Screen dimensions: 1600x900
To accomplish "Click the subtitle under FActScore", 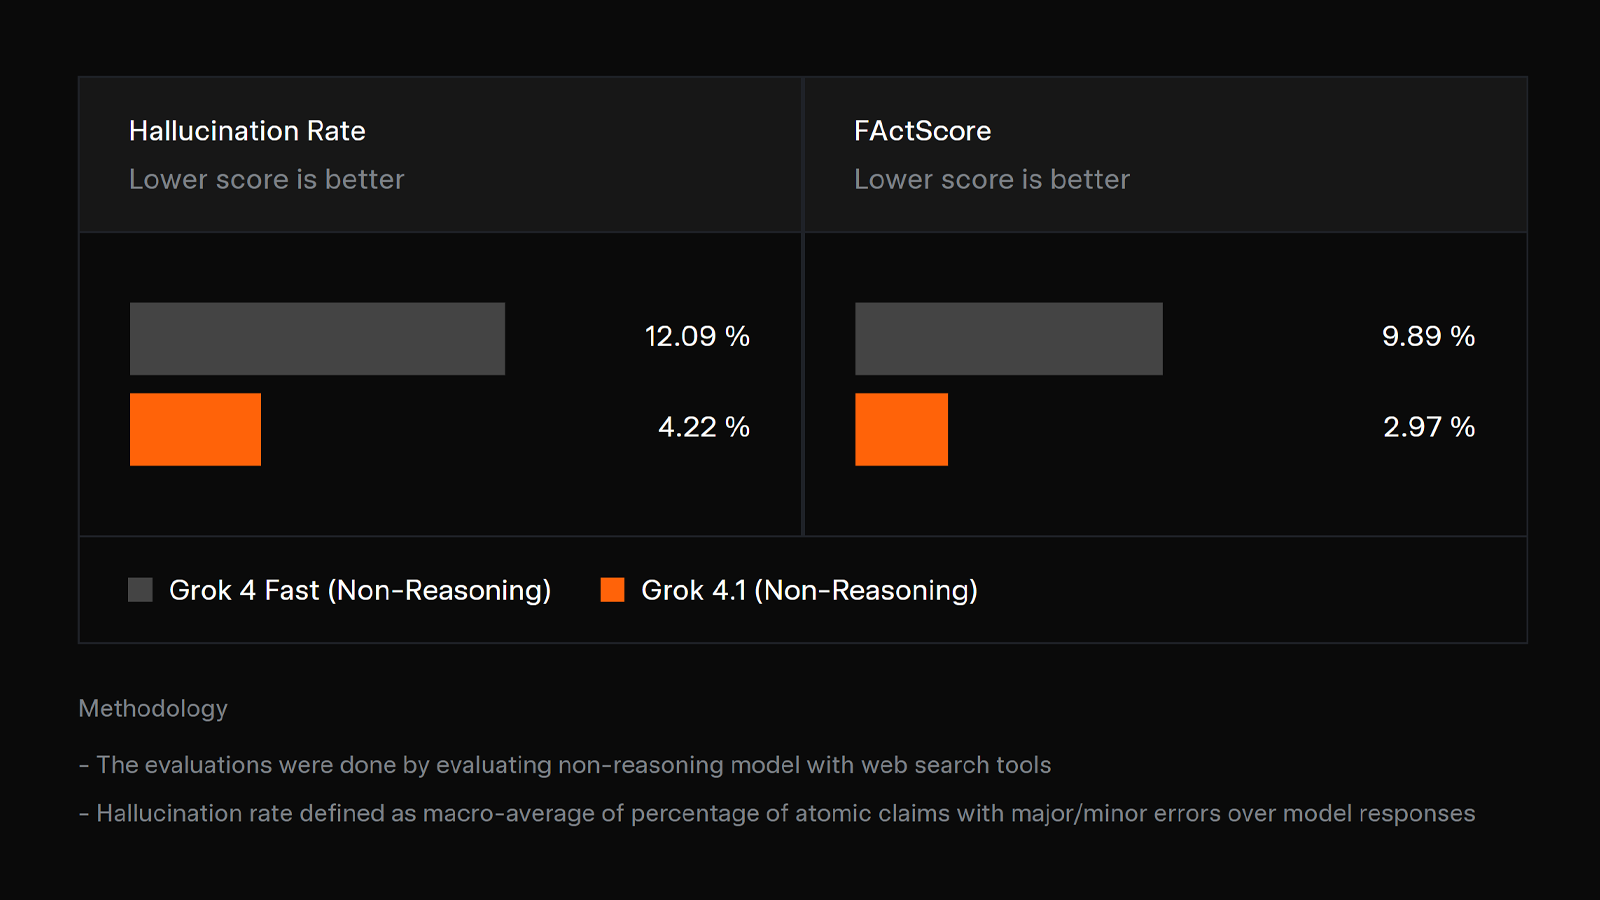I will 991,179.
